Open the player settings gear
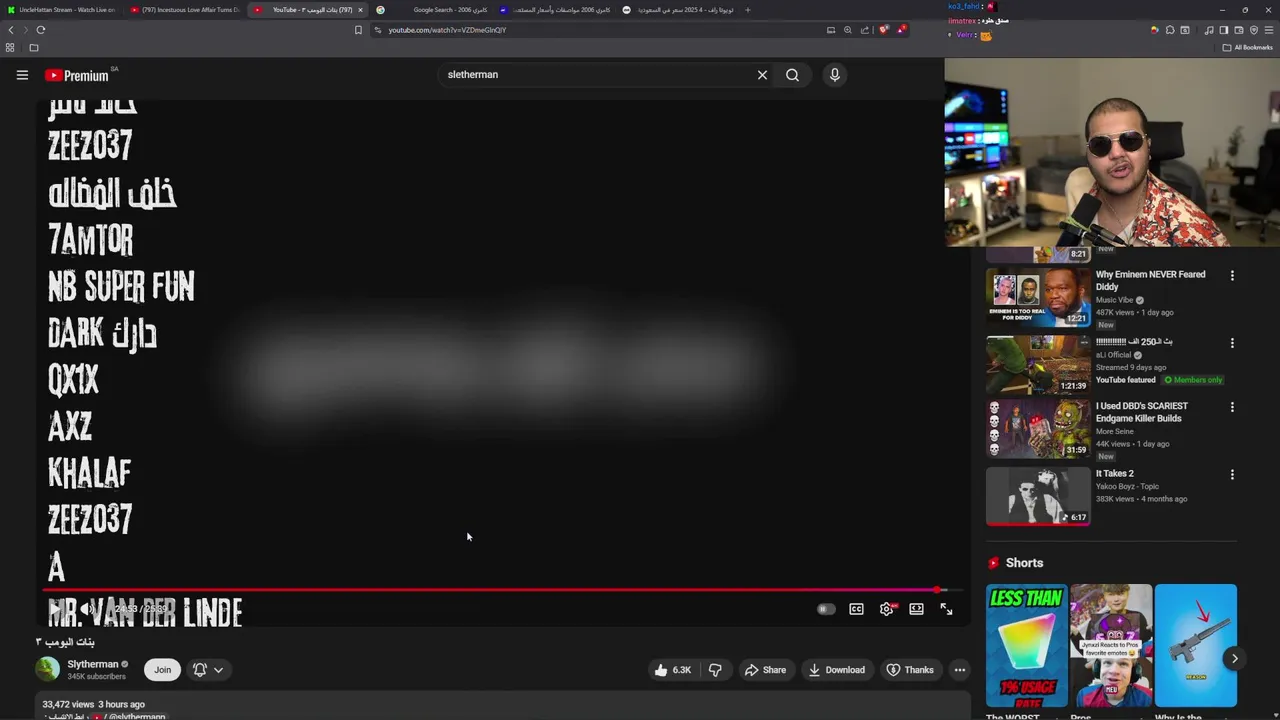The width and height of the screenshot is (1280, 720). point(887,609)
